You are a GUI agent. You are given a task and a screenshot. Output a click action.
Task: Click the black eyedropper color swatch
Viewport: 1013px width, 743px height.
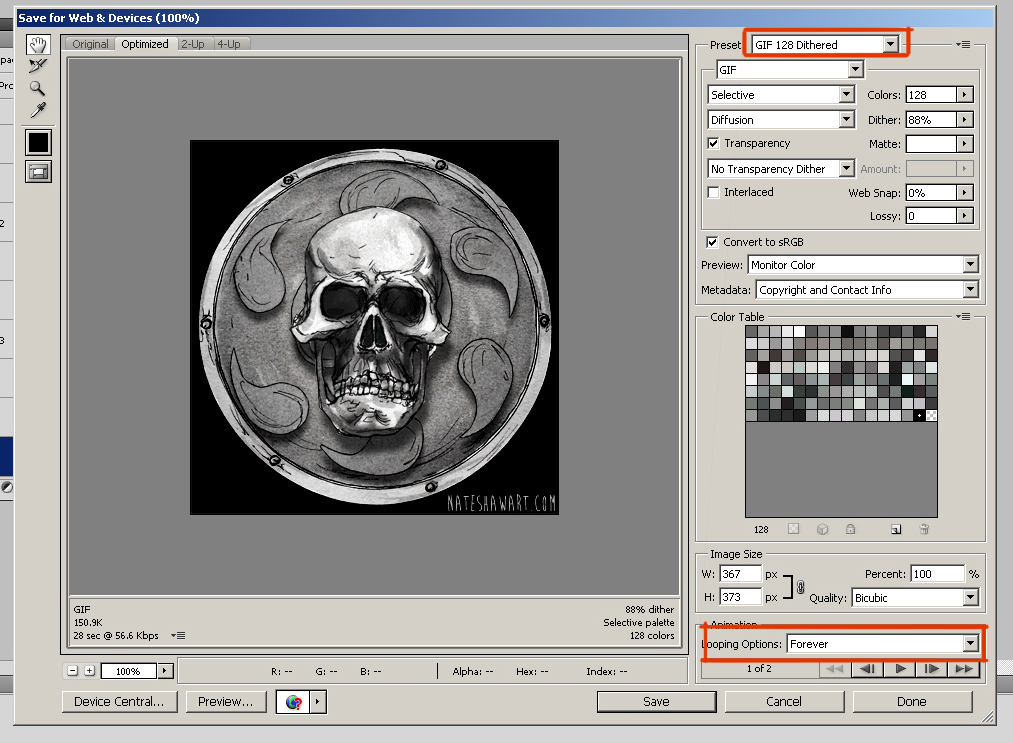click(x=38, y=142)
